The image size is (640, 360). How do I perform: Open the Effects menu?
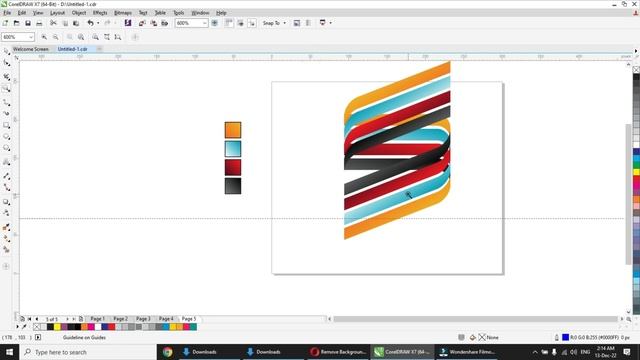100,13
